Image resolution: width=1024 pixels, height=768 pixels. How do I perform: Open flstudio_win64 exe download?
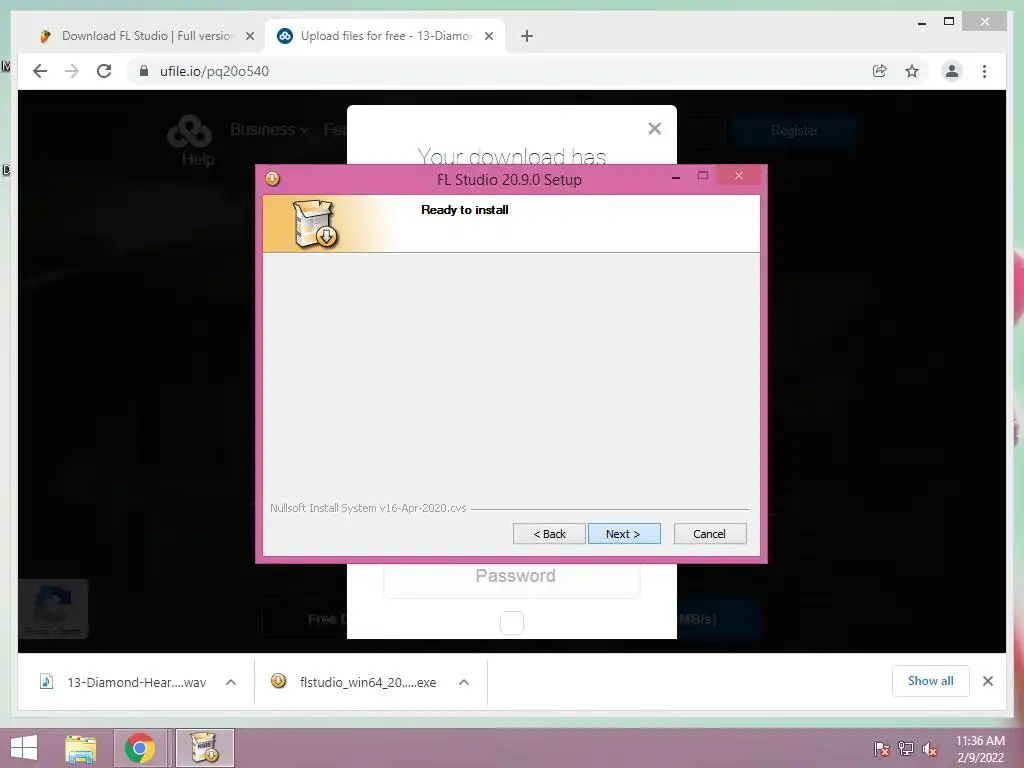[x=368, y=682]
